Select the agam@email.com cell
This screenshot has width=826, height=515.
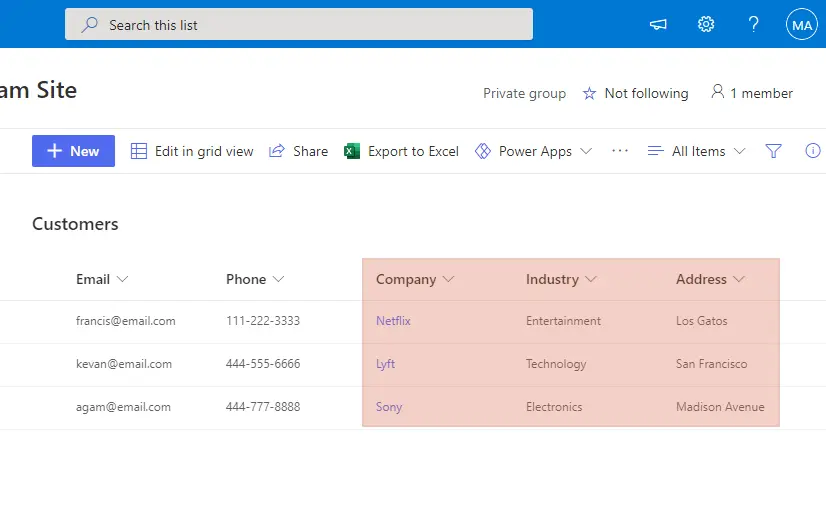(123, 407)
